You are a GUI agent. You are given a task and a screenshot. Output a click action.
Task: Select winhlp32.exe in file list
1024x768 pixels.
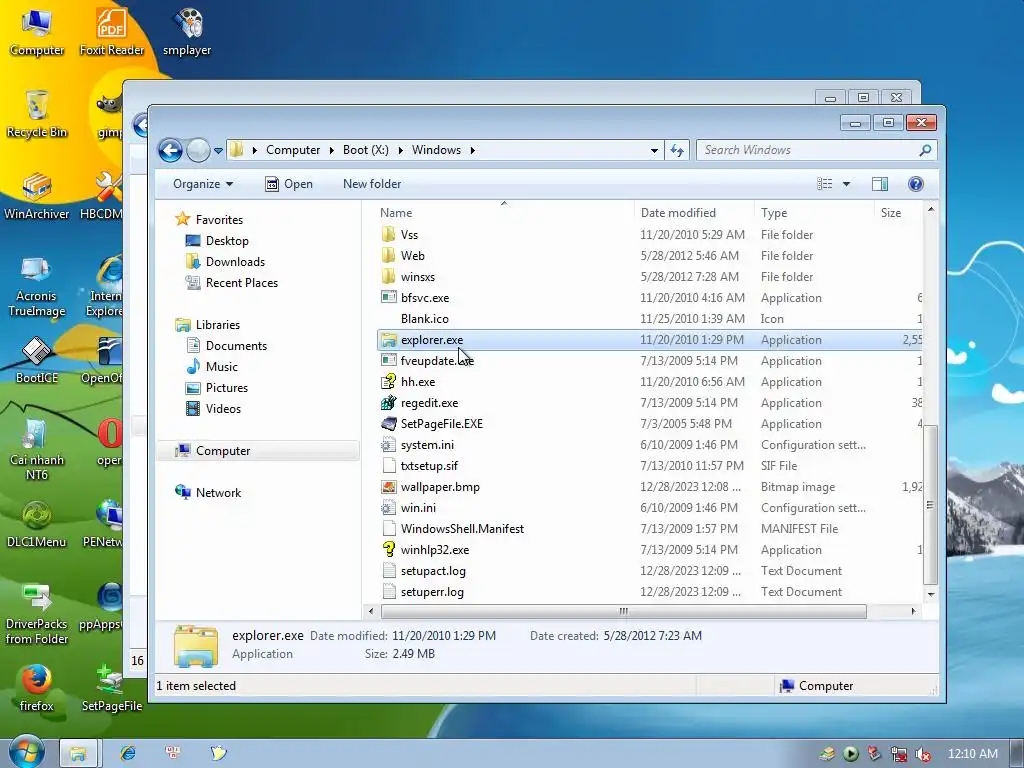tap(434, 550)
